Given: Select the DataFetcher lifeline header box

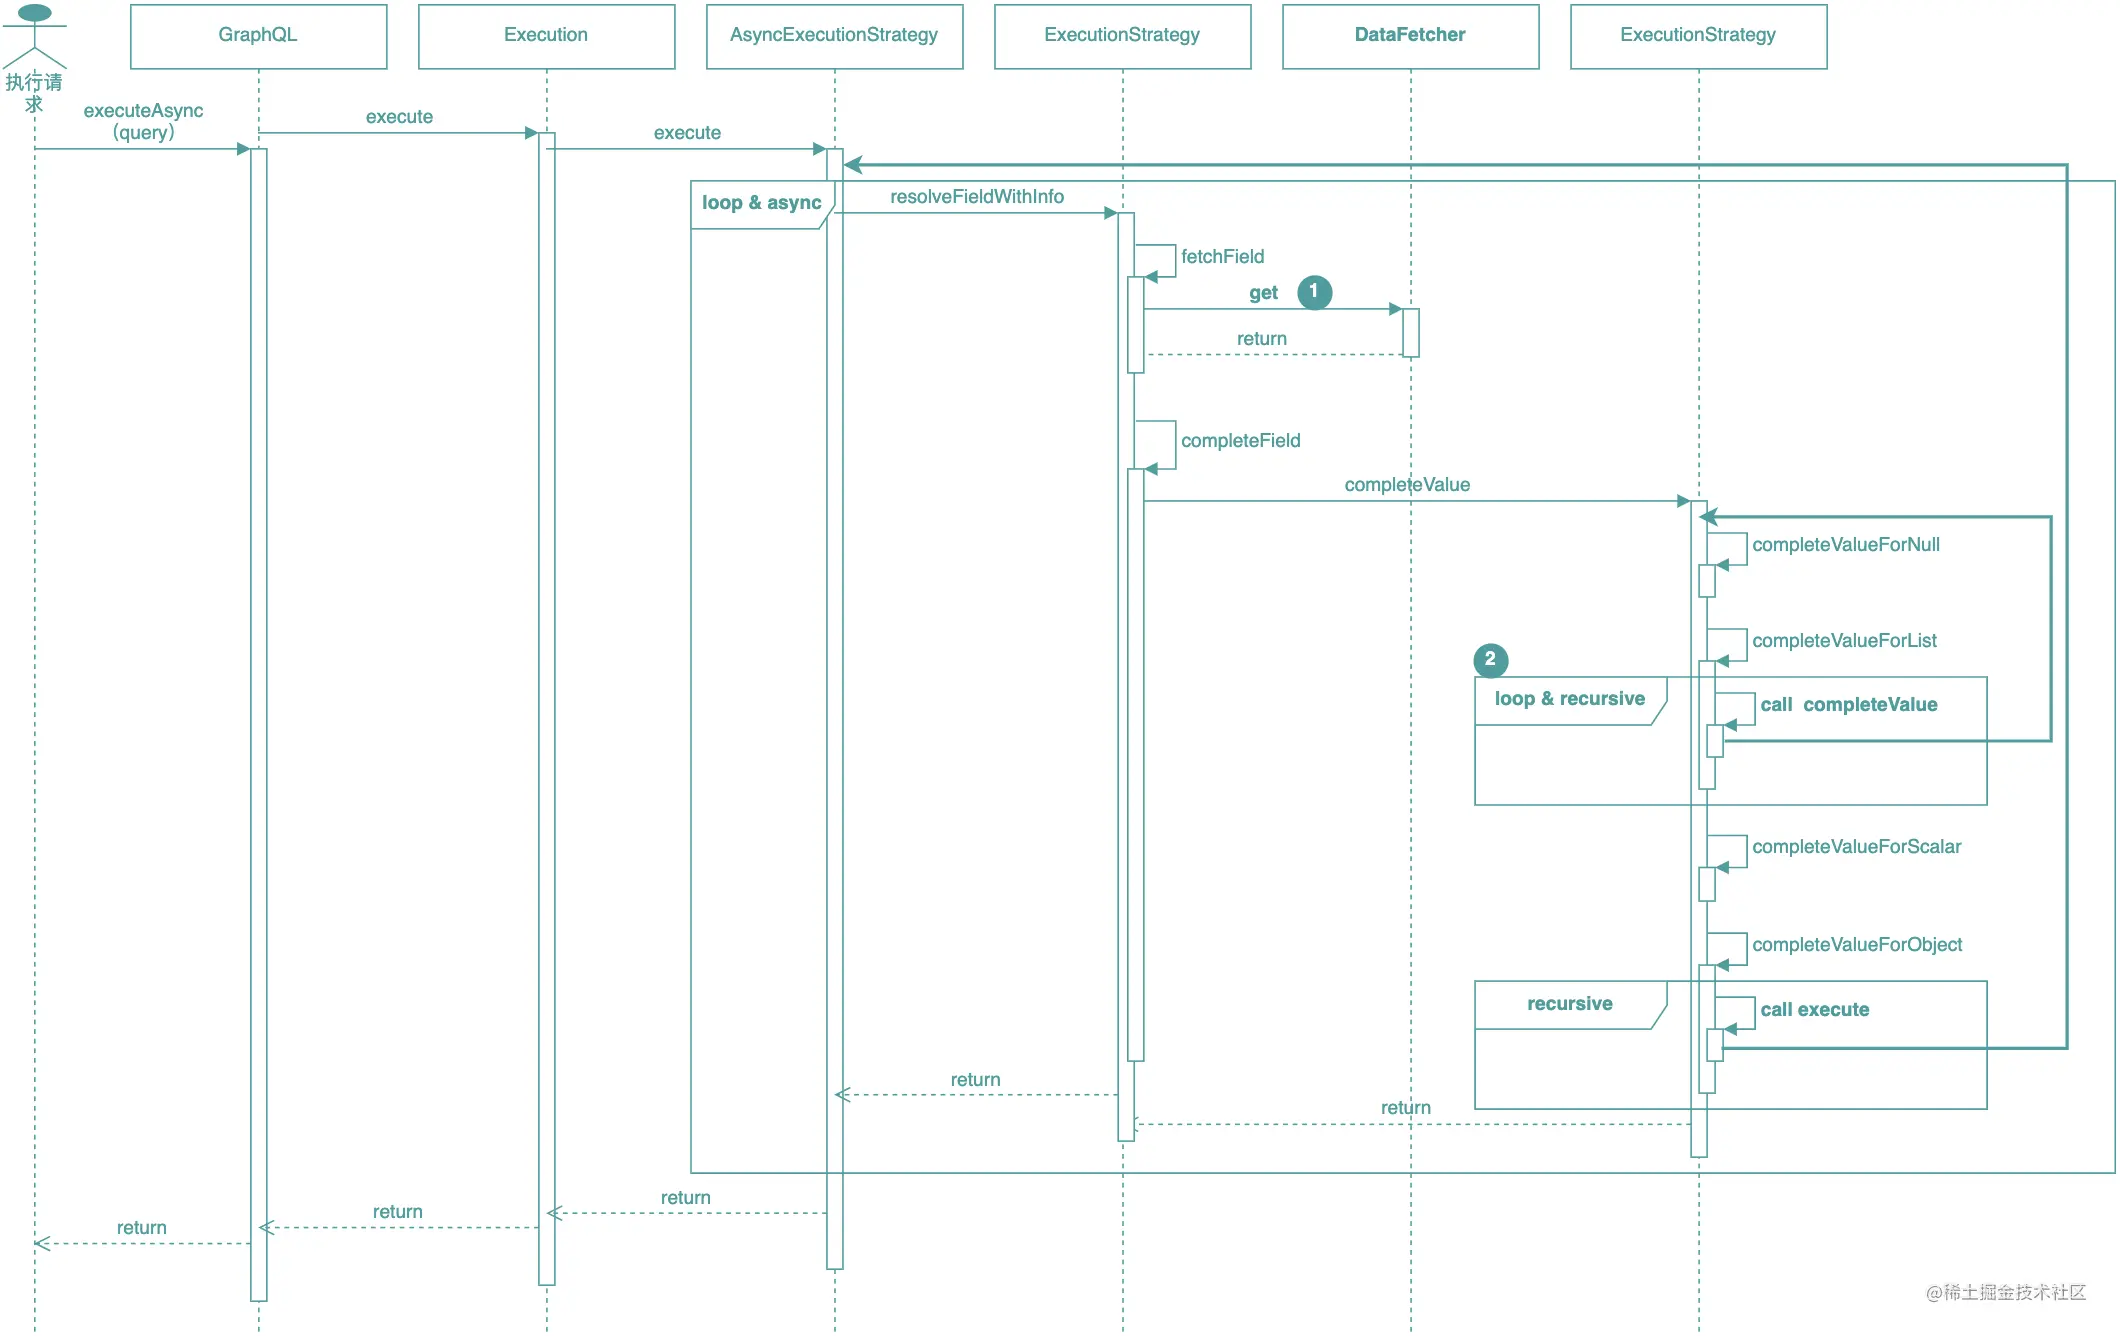Looking at the screenshot, I should pyautogui.click(x=1410, y=36).
